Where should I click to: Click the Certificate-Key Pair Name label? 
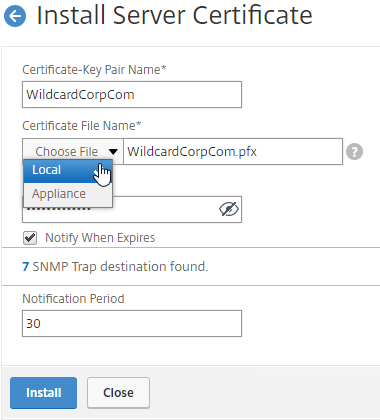click(94, 70)
